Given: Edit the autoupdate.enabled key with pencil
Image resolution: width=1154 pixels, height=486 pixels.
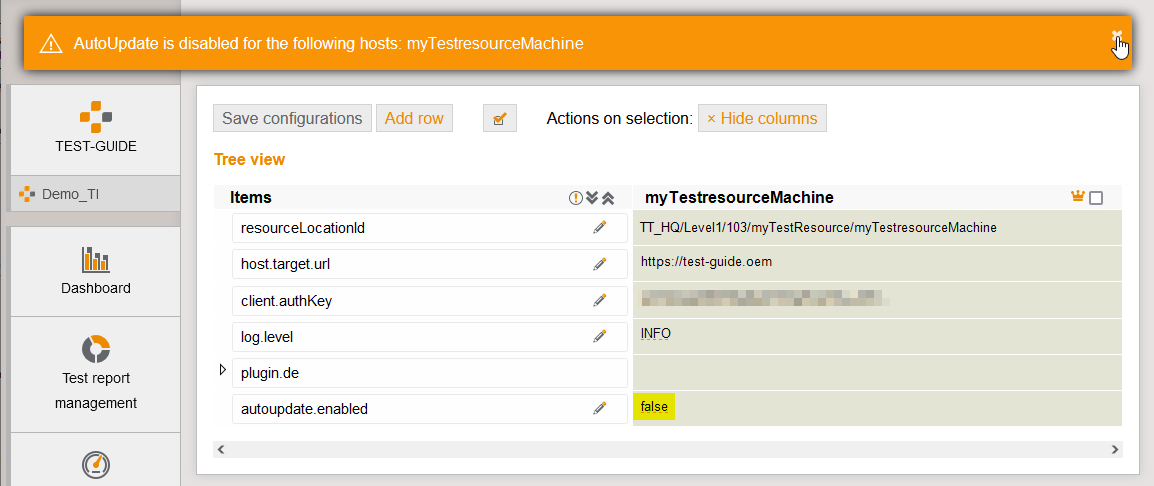Looking at the screenshot, I should tap(599, 408).
